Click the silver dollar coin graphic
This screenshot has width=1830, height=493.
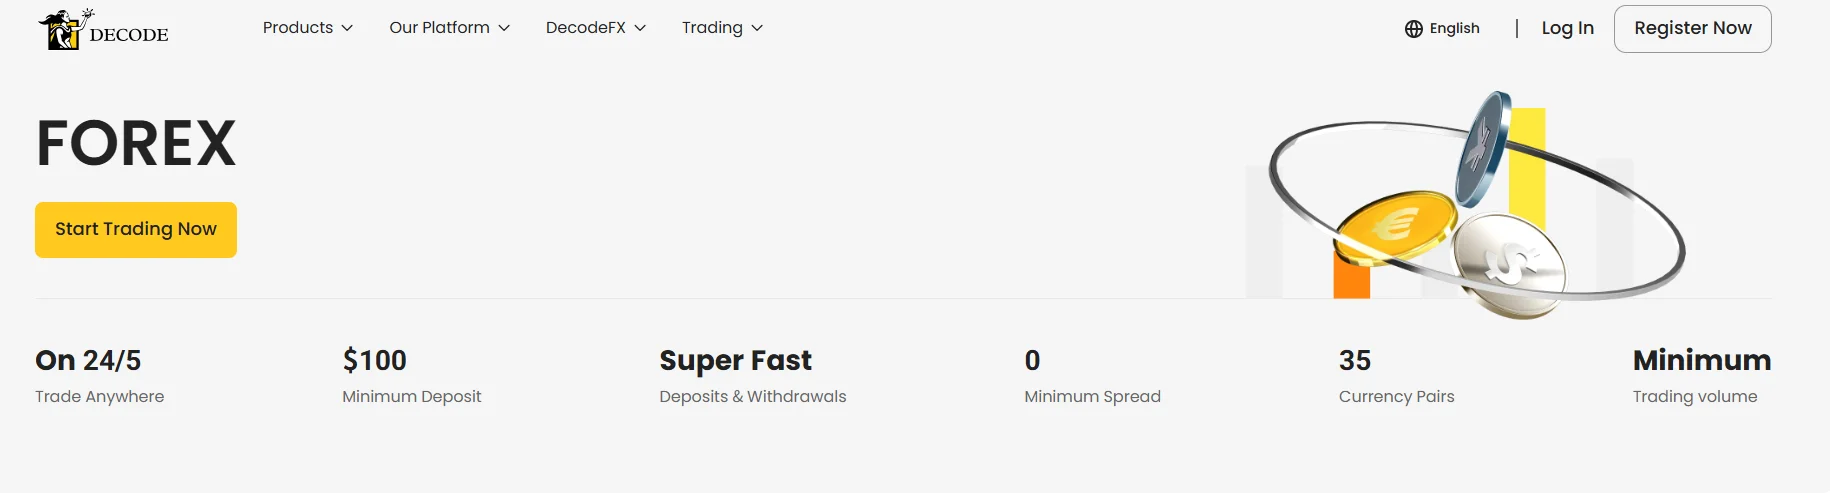click(x=1508, y=263)
